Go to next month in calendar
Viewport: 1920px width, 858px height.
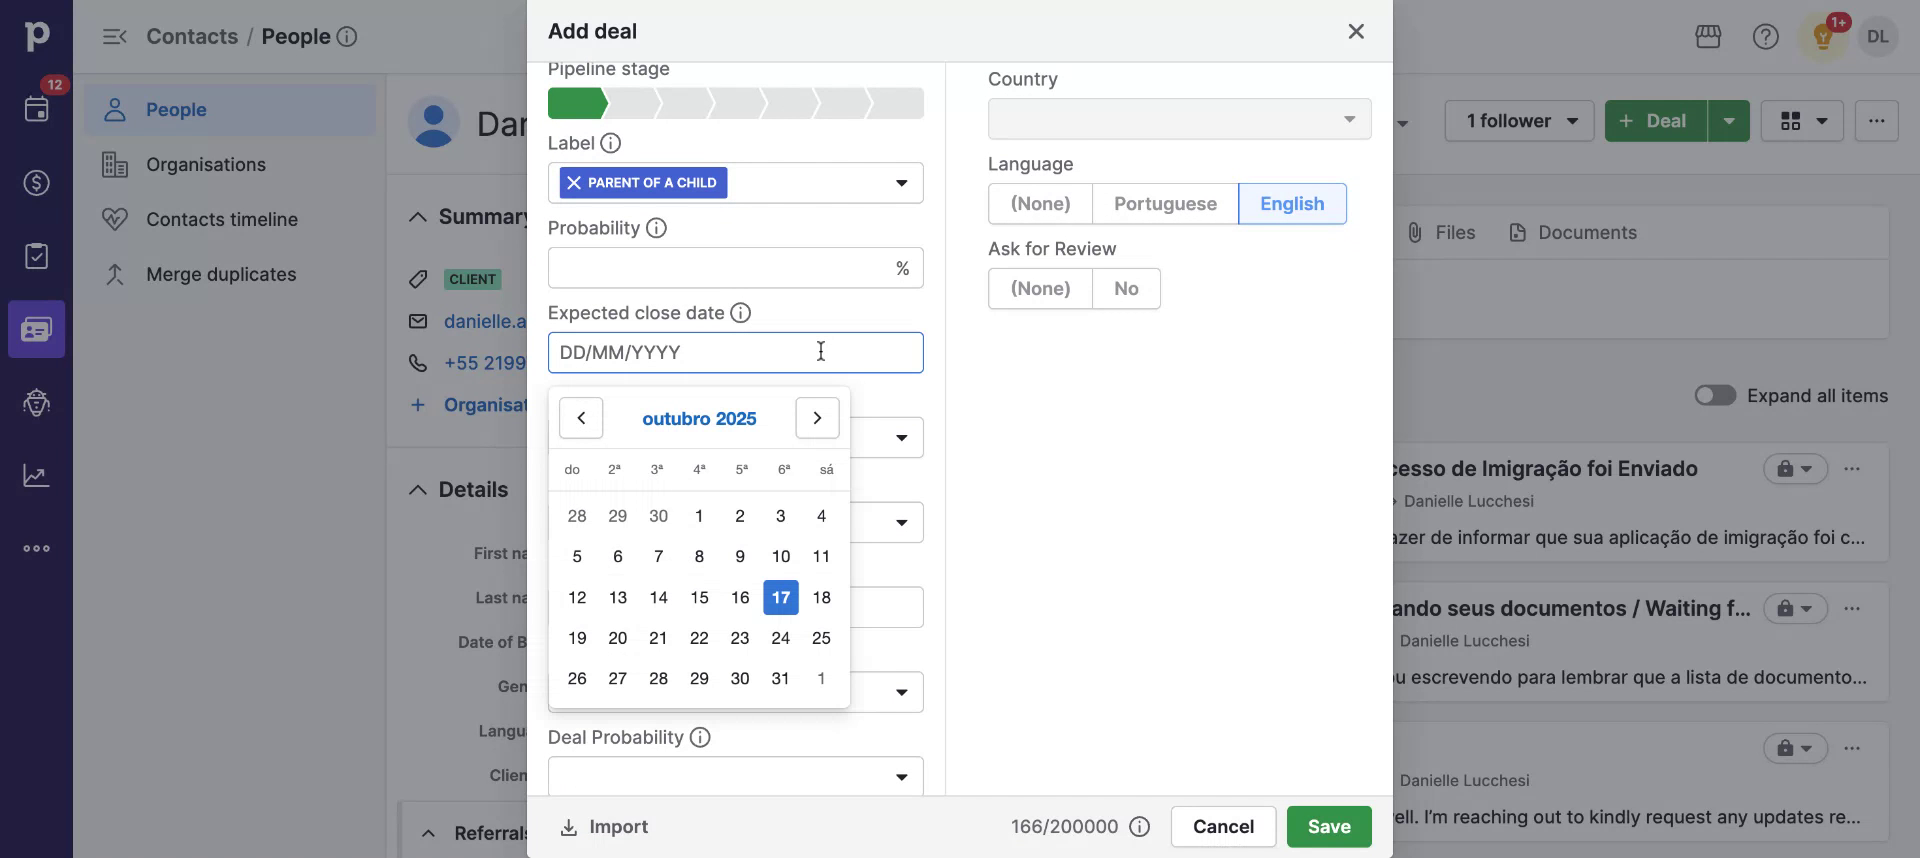(x=817, y=418)
